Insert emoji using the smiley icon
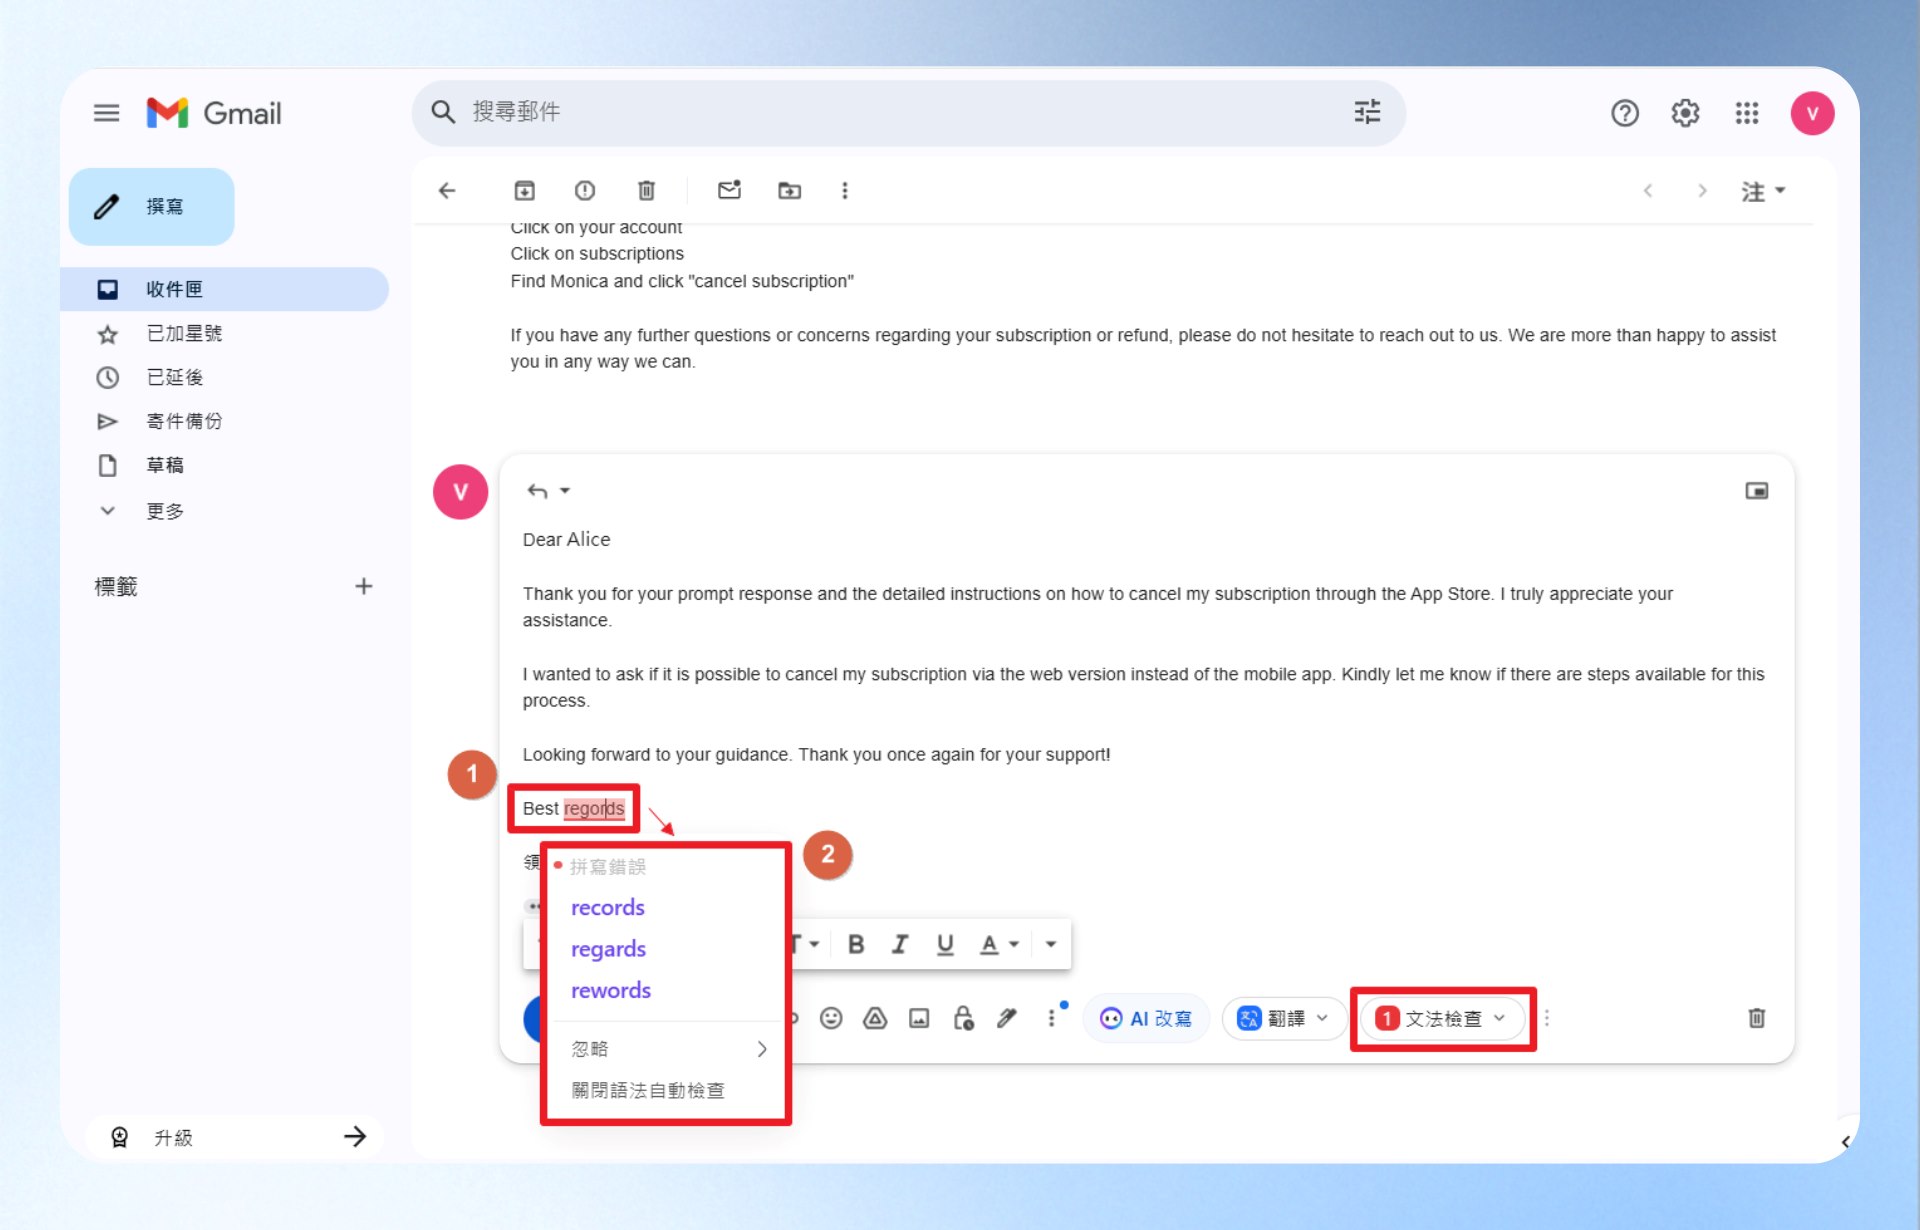Screen dimensions: 1920x1230 point(831,1018)
